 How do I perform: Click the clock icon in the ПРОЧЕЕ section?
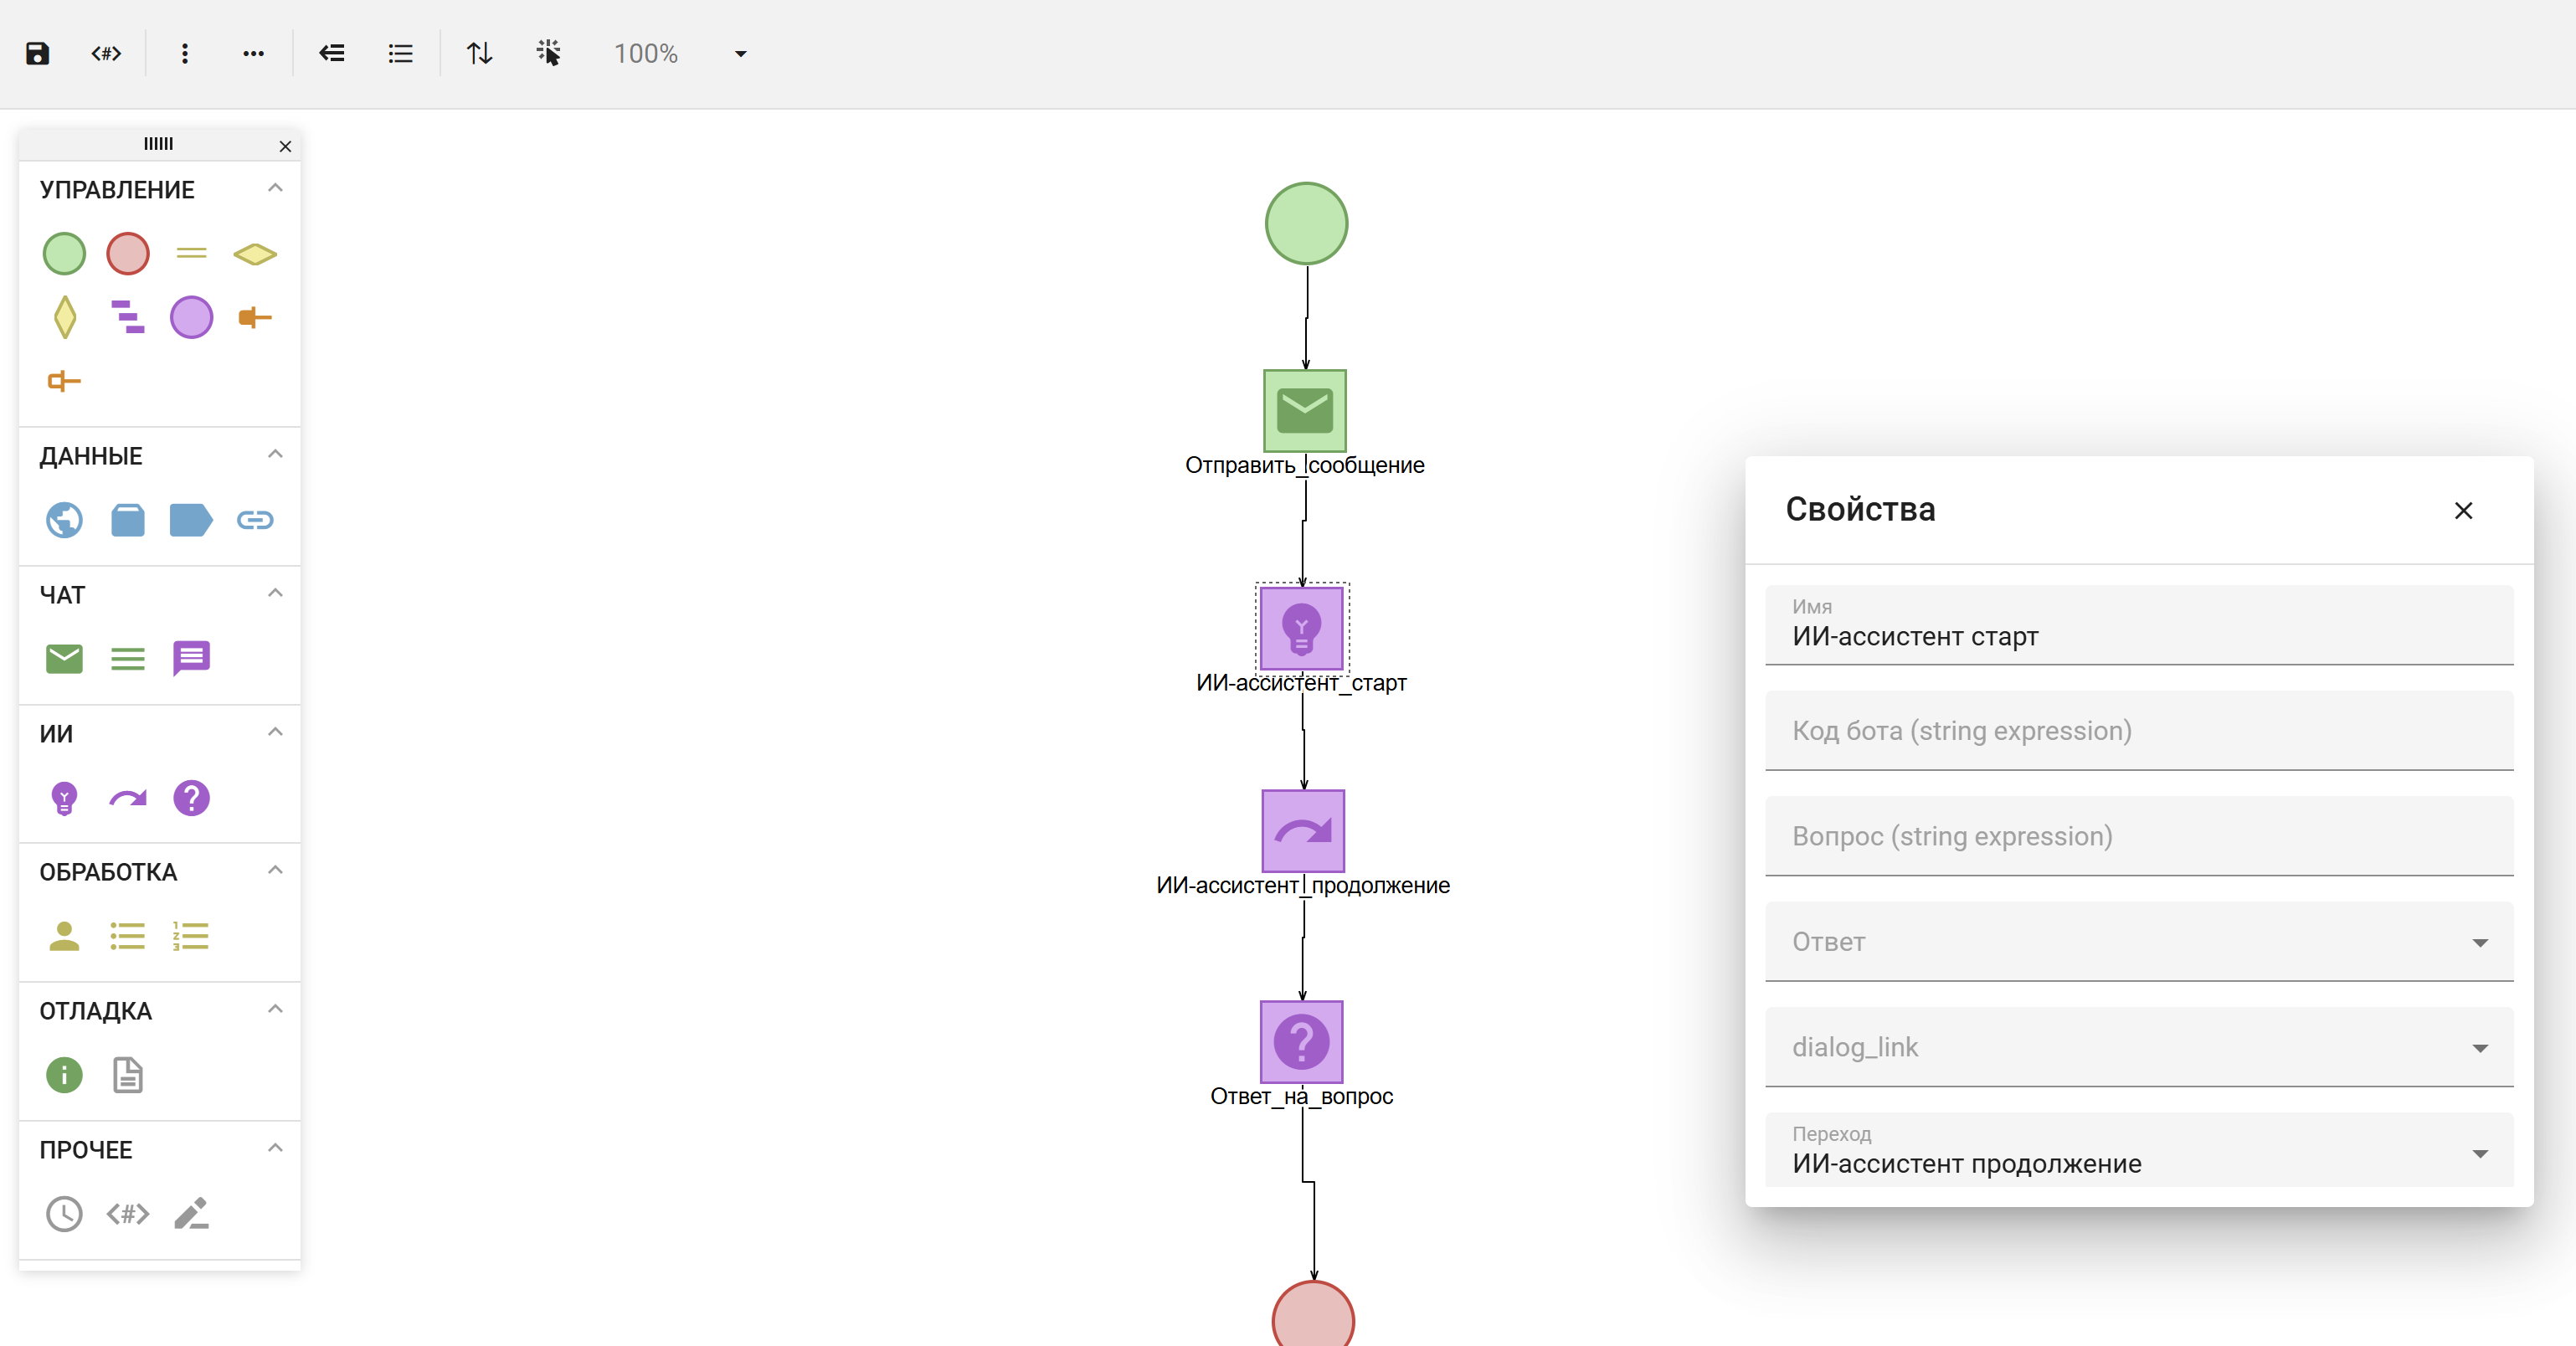(x=64, y=1214)
